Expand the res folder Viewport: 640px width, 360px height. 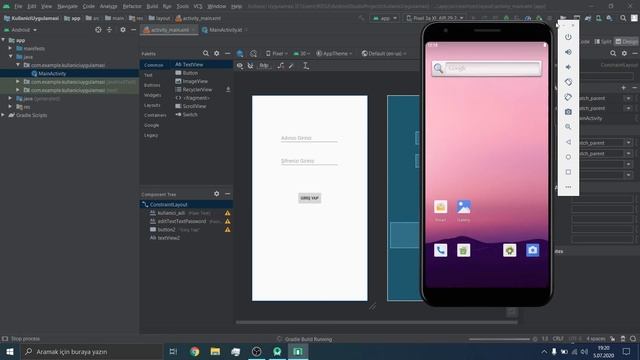click(10, 107)
